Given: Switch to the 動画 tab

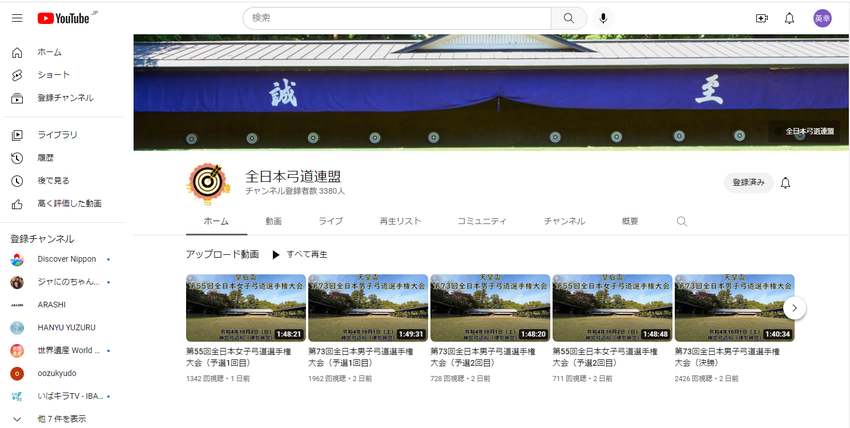Looking at the screenshot, I should [x=273, y=222].
